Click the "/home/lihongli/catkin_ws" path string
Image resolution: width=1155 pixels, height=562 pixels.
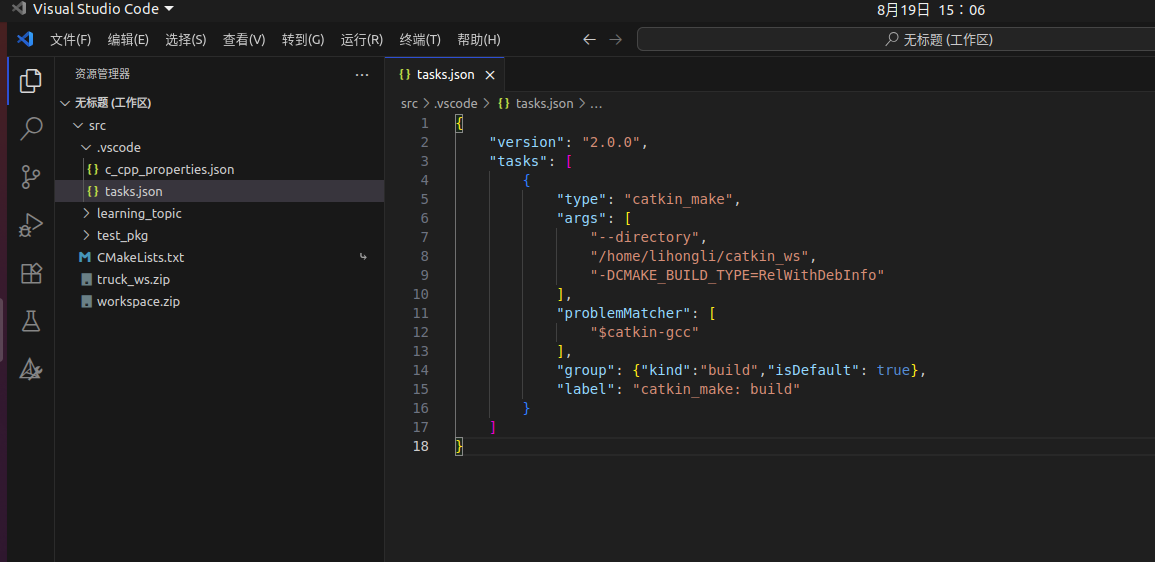(700, 257)
